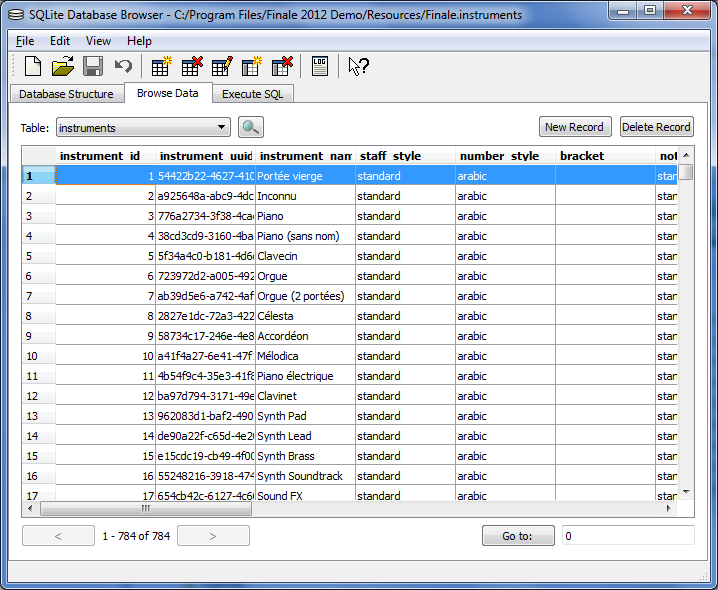
Task: Click the horizontal scrollbar thumb below the table
Action: (146, 508)
